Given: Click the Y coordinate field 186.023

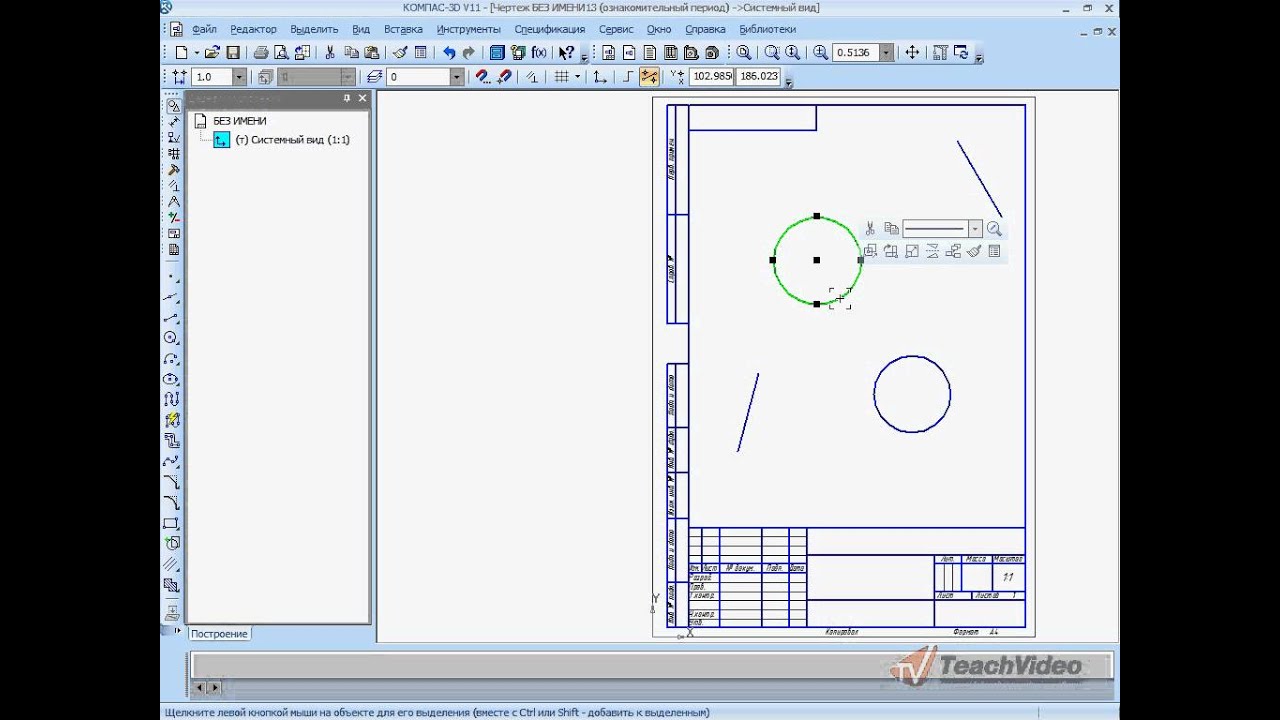Looking at the screenshot, I should pyautogui.click(x=759, y=77).
